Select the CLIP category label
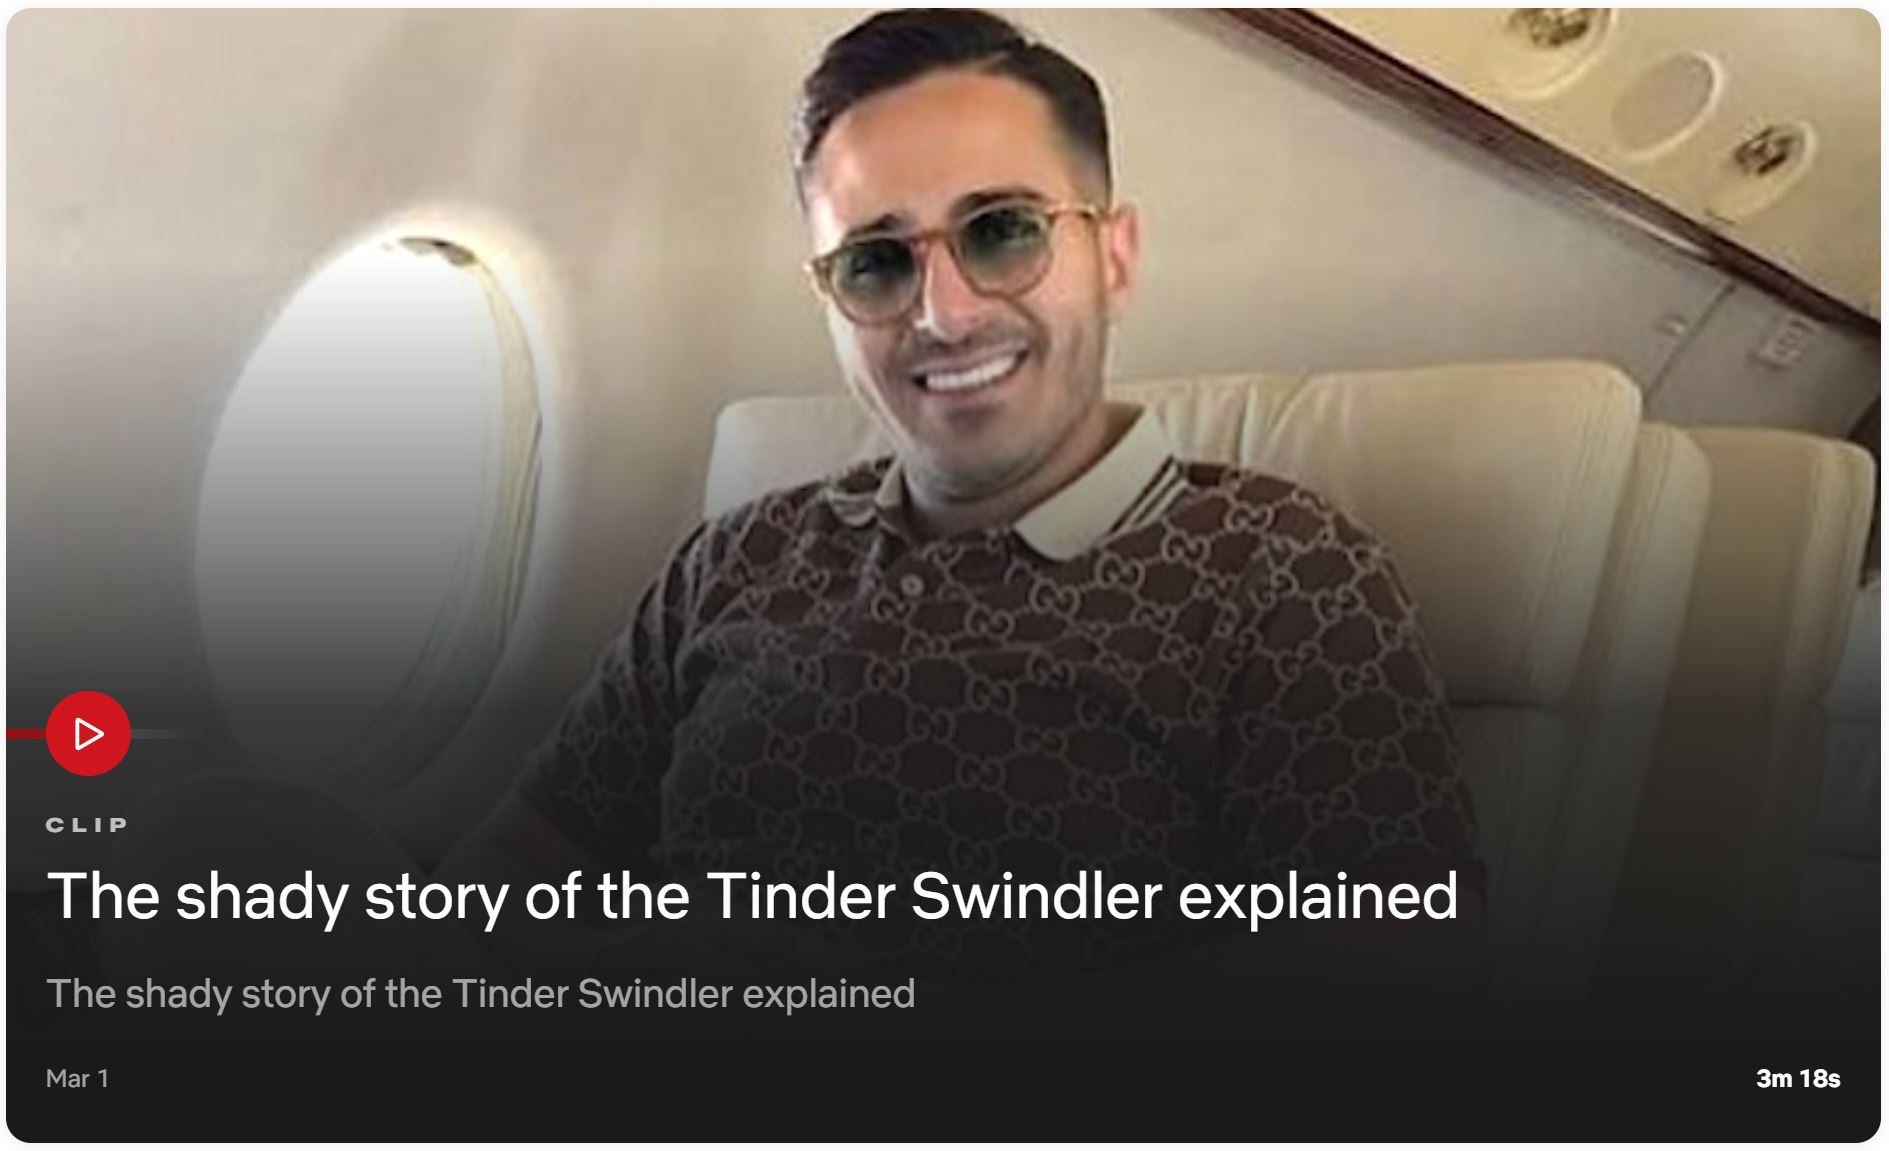The image size is (1889, 1151). (88, 825)
